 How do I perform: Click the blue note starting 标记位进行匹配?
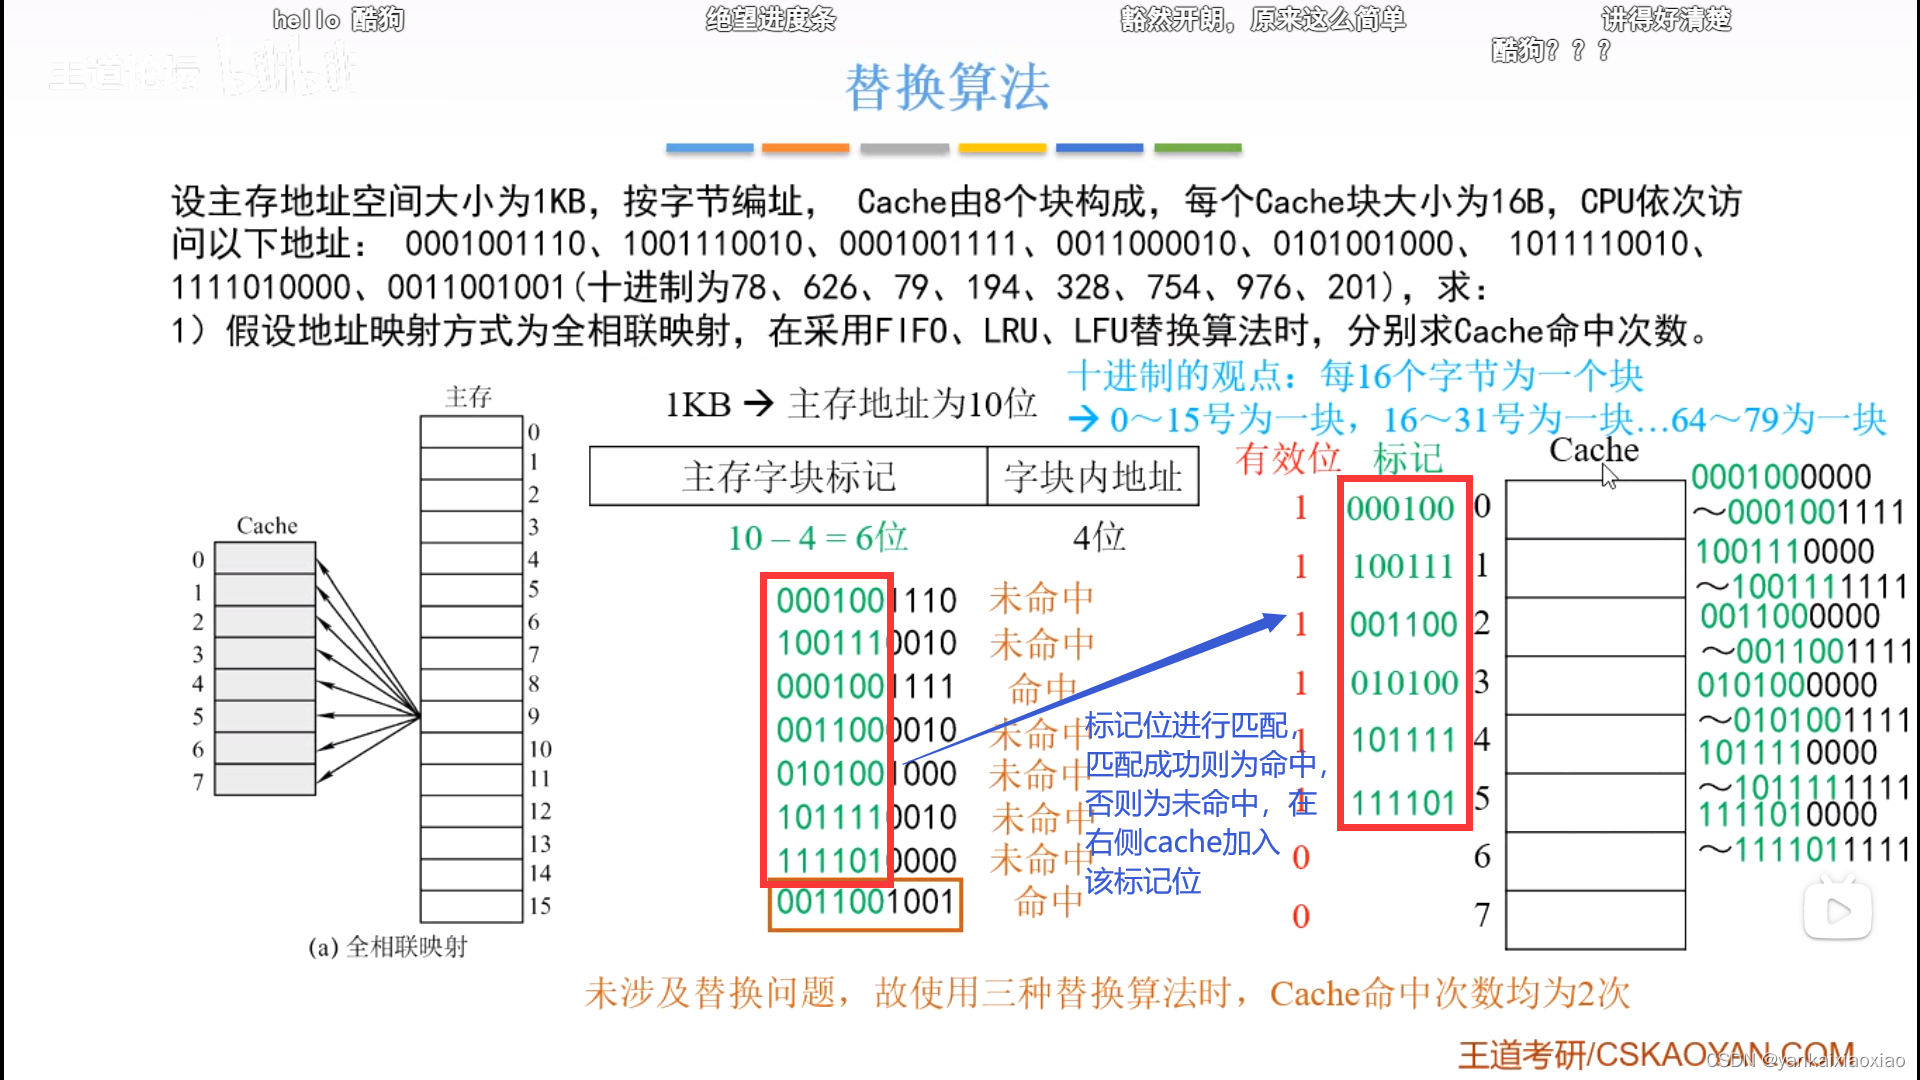click(x=1205, y=803)
